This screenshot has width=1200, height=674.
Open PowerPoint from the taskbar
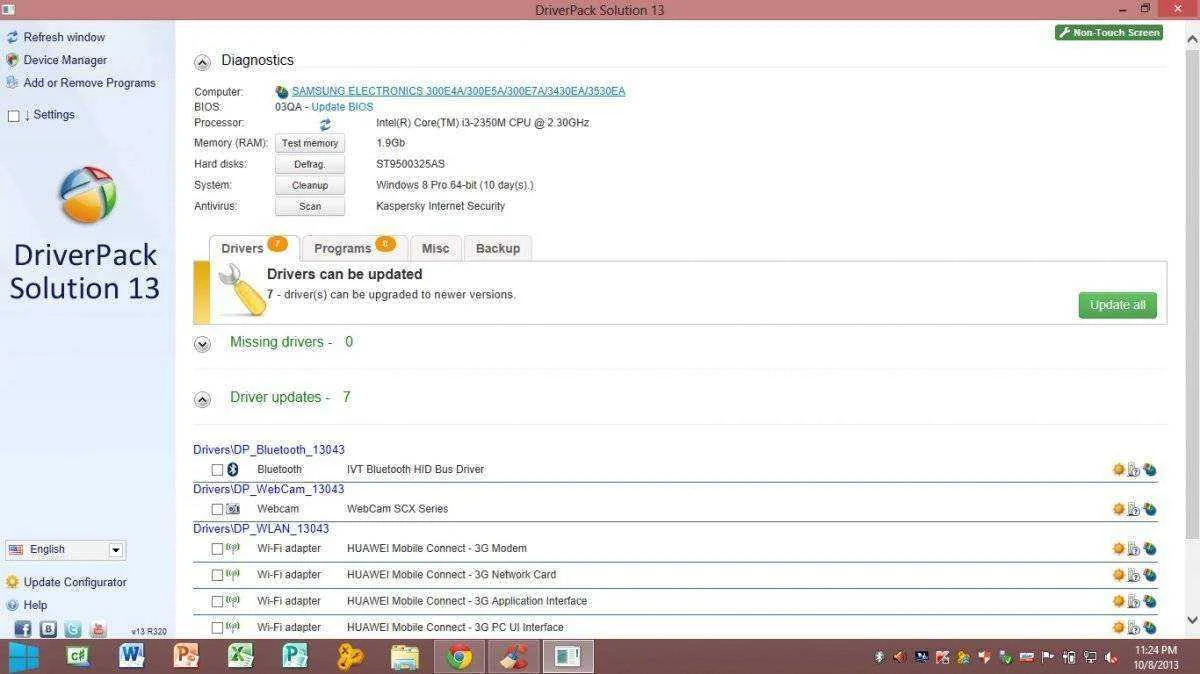click(186, 656)
